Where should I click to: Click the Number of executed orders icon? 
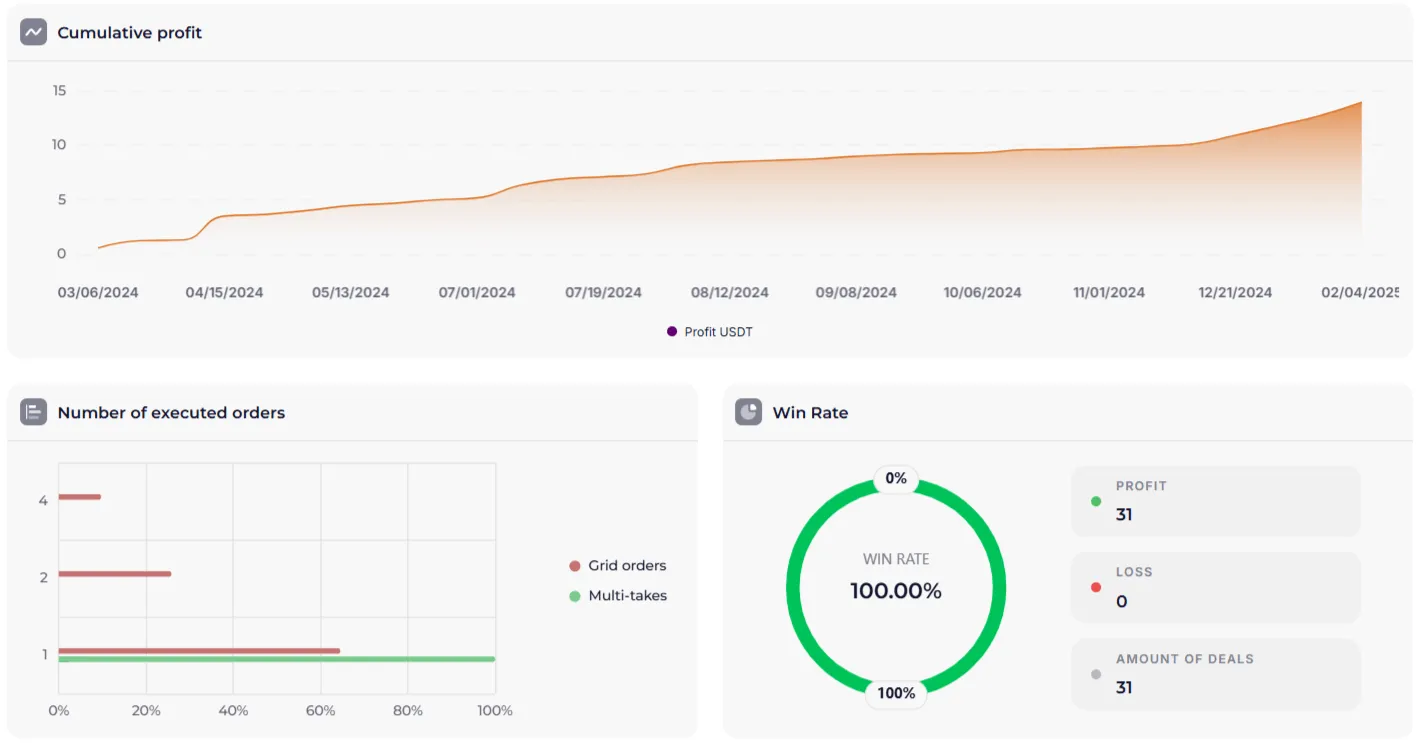(34, 412)
